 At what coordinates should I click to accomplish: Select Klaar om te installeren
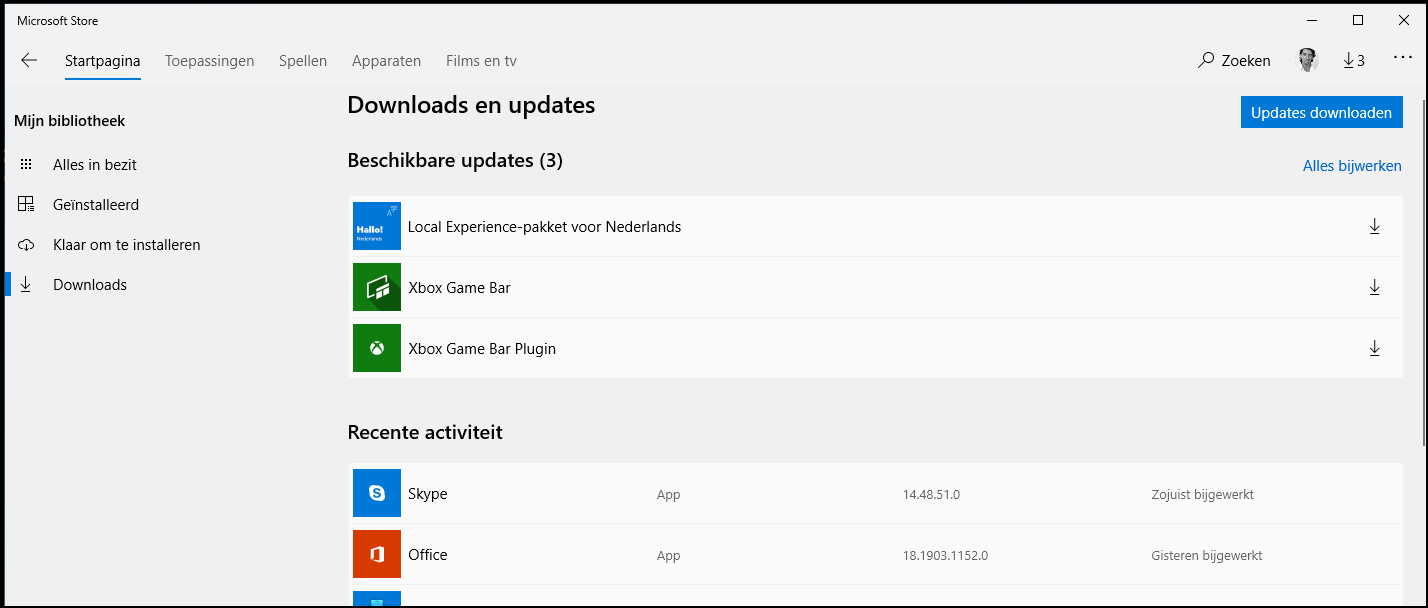click(x=127, y=245)
